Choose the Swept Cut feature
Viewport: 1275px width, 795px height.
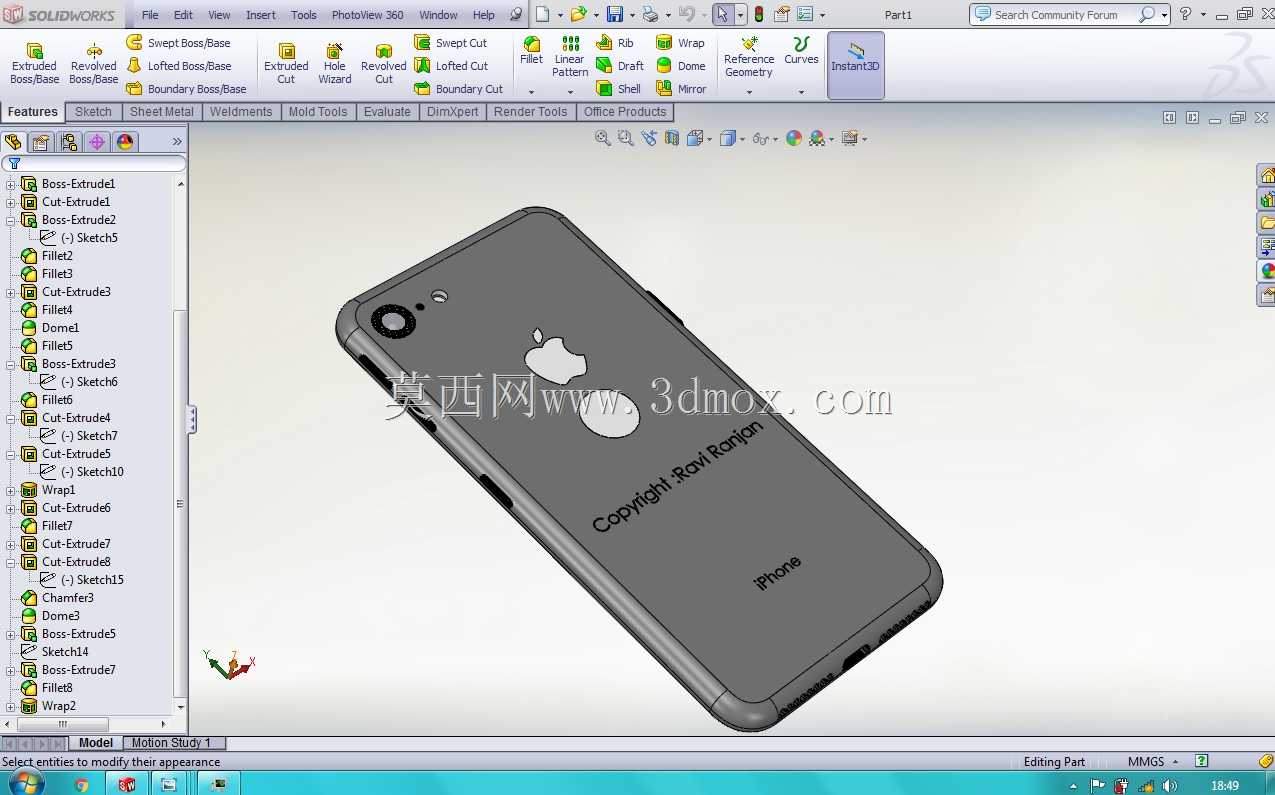(451, 43)
